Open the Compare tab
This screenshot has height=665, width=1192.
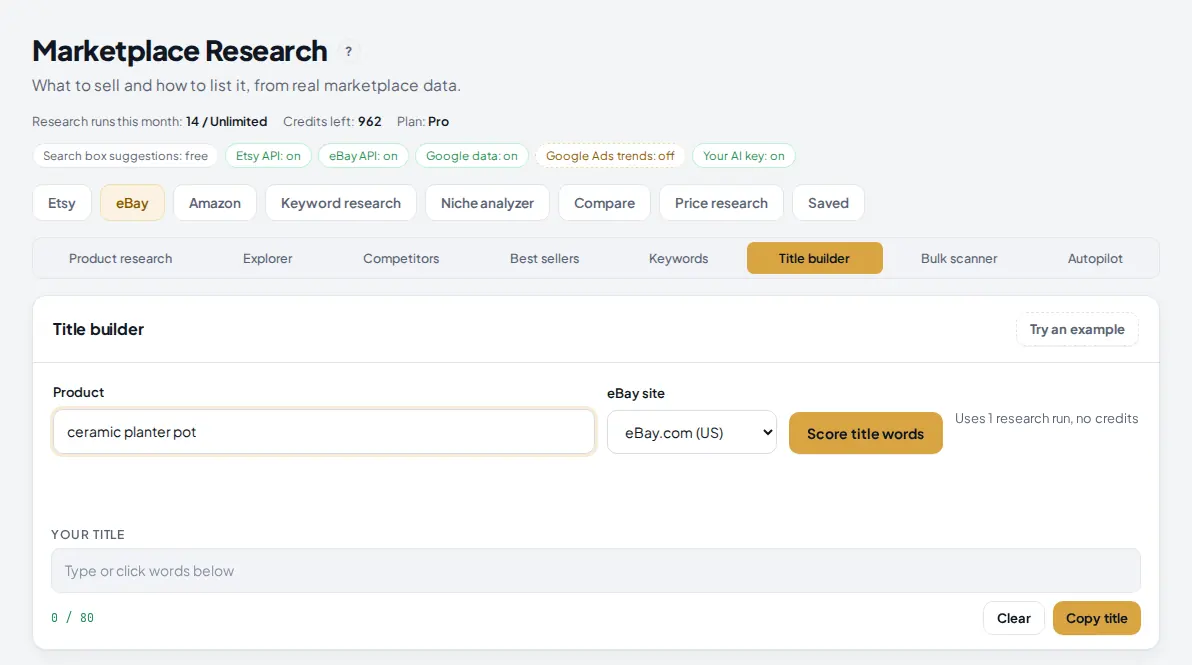tap(604, 203)
